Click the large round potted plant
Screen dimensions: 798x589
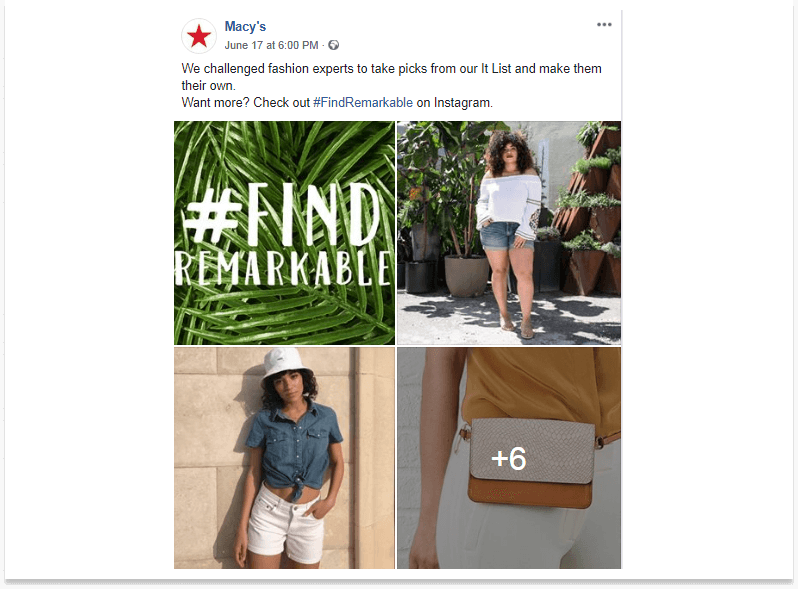pyautogui.click(x=466, y=274)
